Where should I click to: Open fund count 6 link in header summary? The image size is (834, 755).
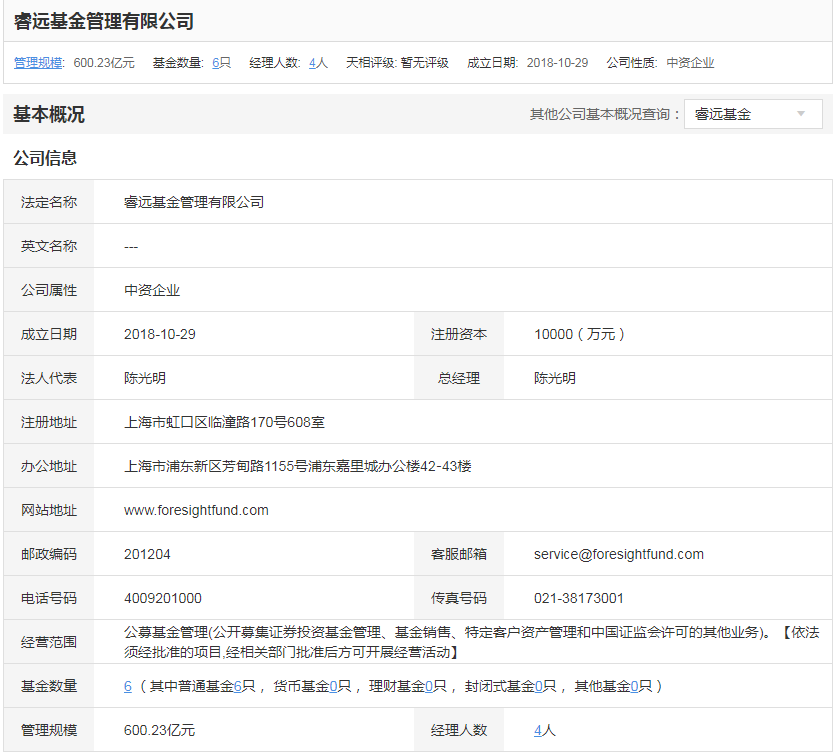pyautogui.click(x=216, y=62)
